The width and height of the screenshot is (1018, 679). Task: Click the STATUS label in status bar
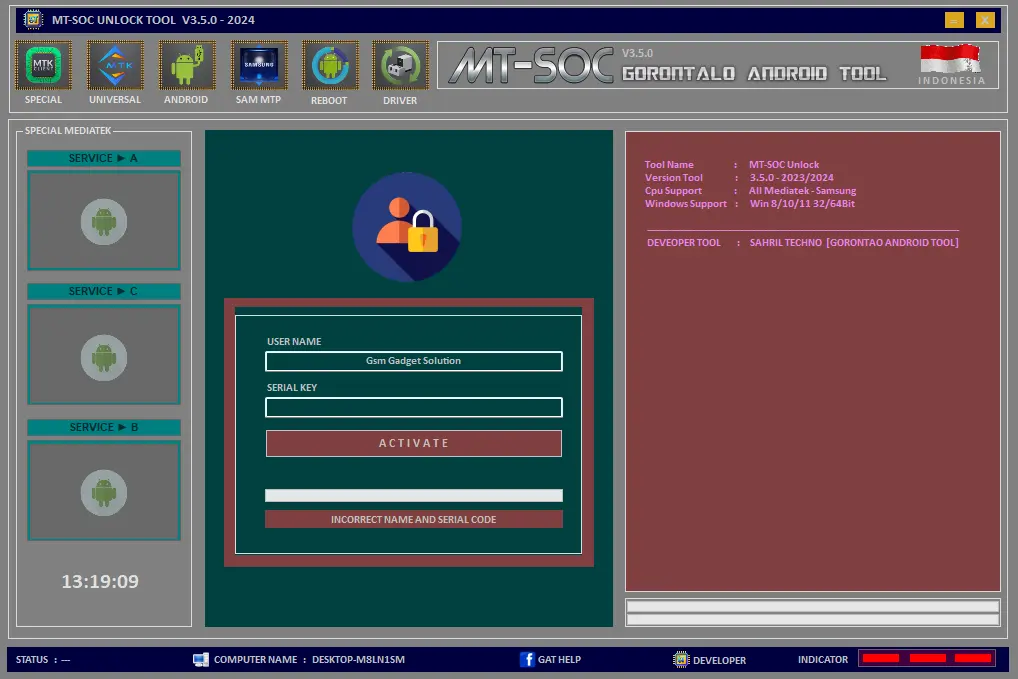pyautogui.click(x=32, y=660)
